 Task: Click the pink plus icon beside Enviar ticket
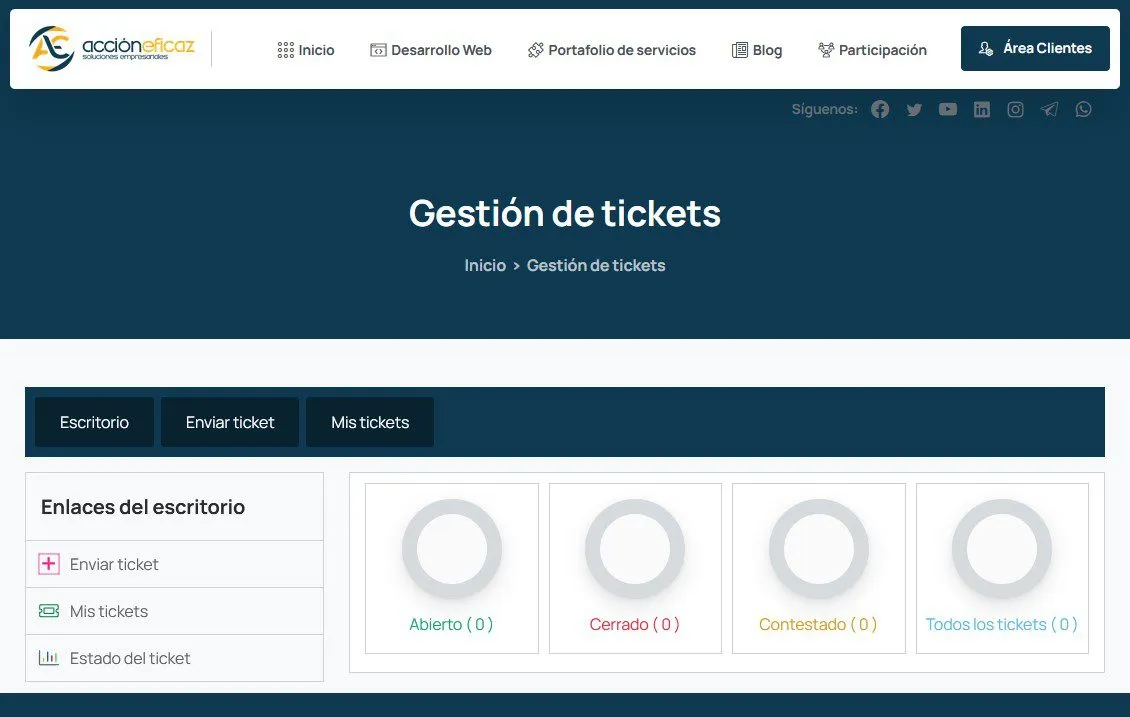pos(48,564)
